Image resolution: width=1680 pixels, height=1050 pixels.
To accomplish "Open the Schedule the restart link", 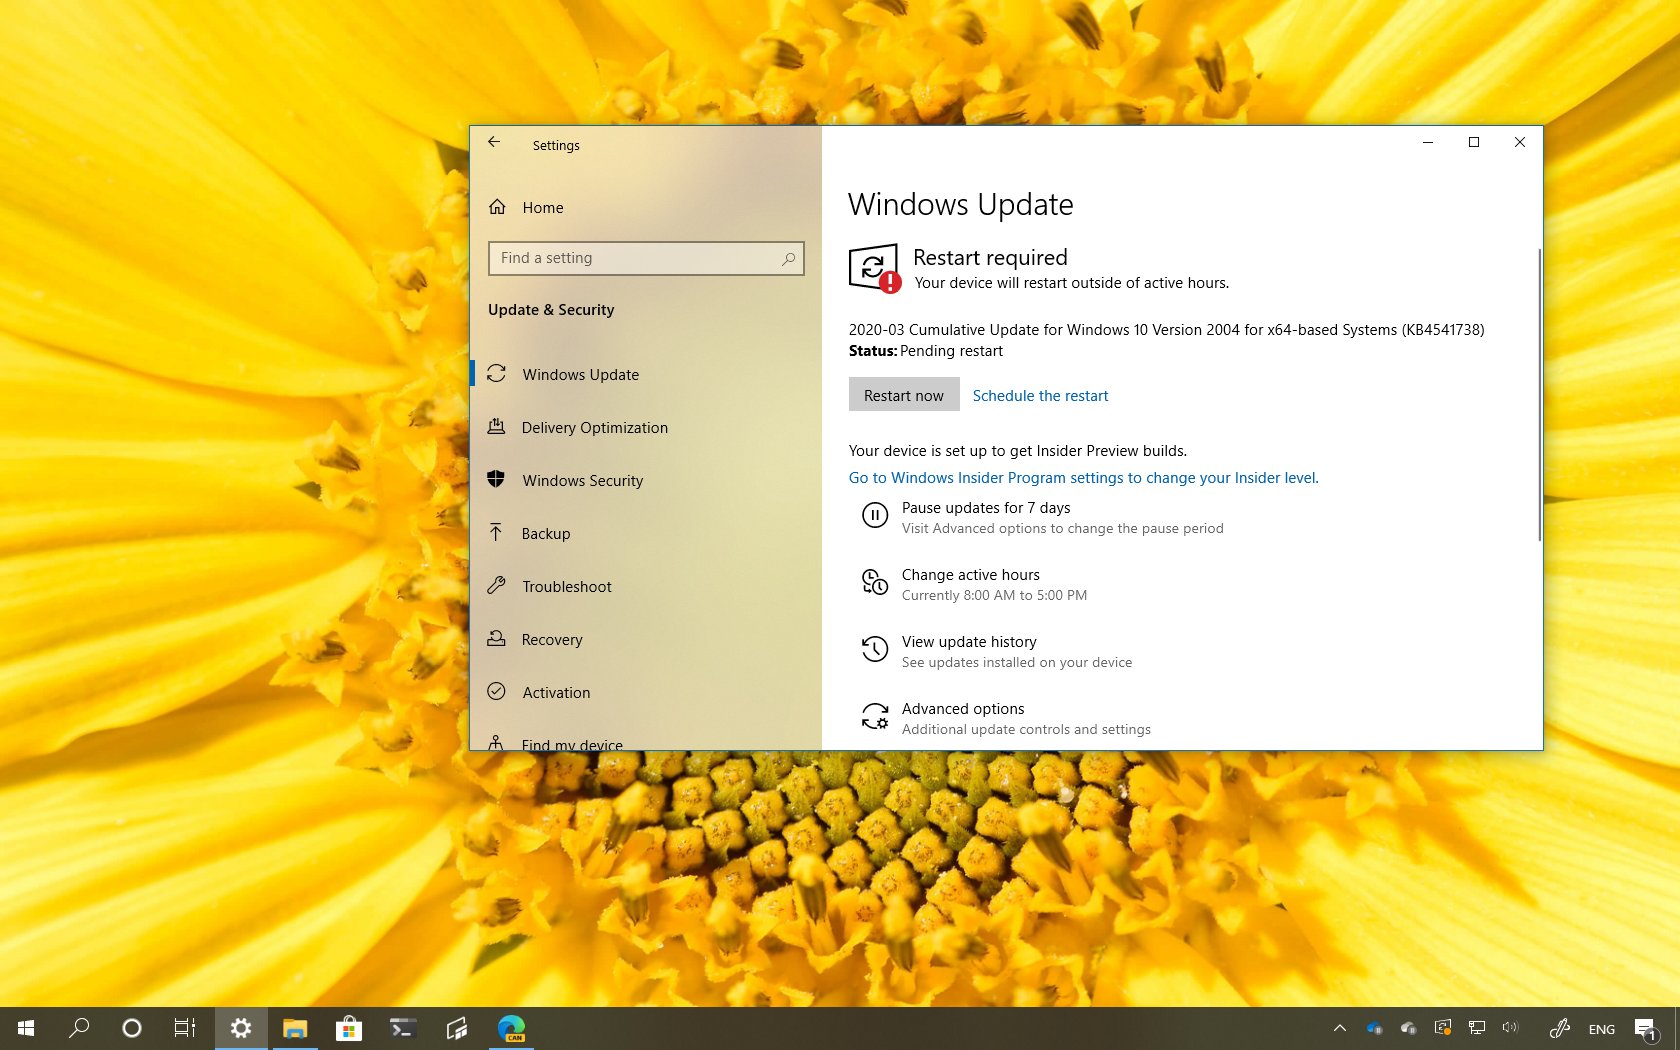I will pos(1040,396).
